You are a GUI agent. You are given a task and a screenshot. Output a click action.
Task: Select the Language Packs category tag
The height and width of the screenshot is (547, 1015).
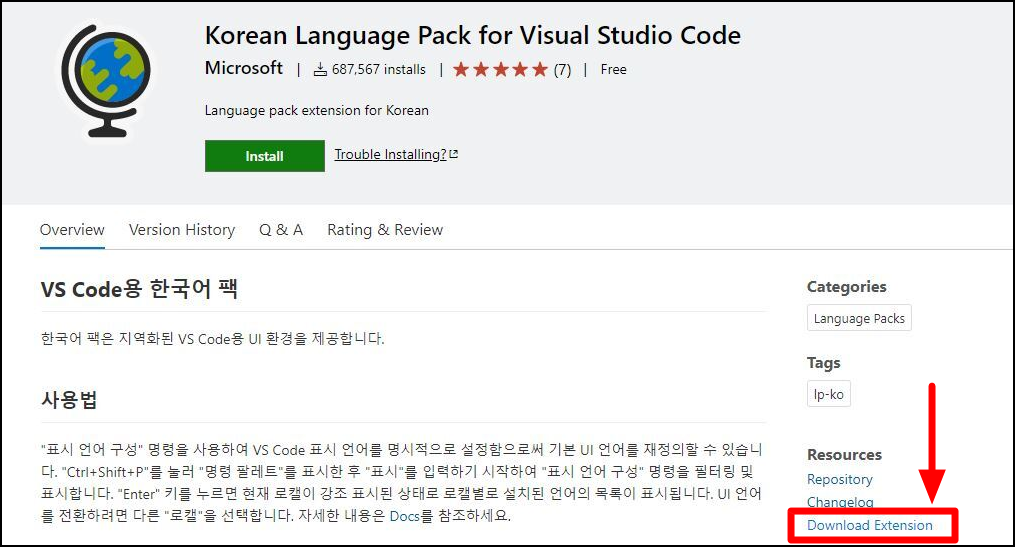pyautogui.click(x=859, y=318)
